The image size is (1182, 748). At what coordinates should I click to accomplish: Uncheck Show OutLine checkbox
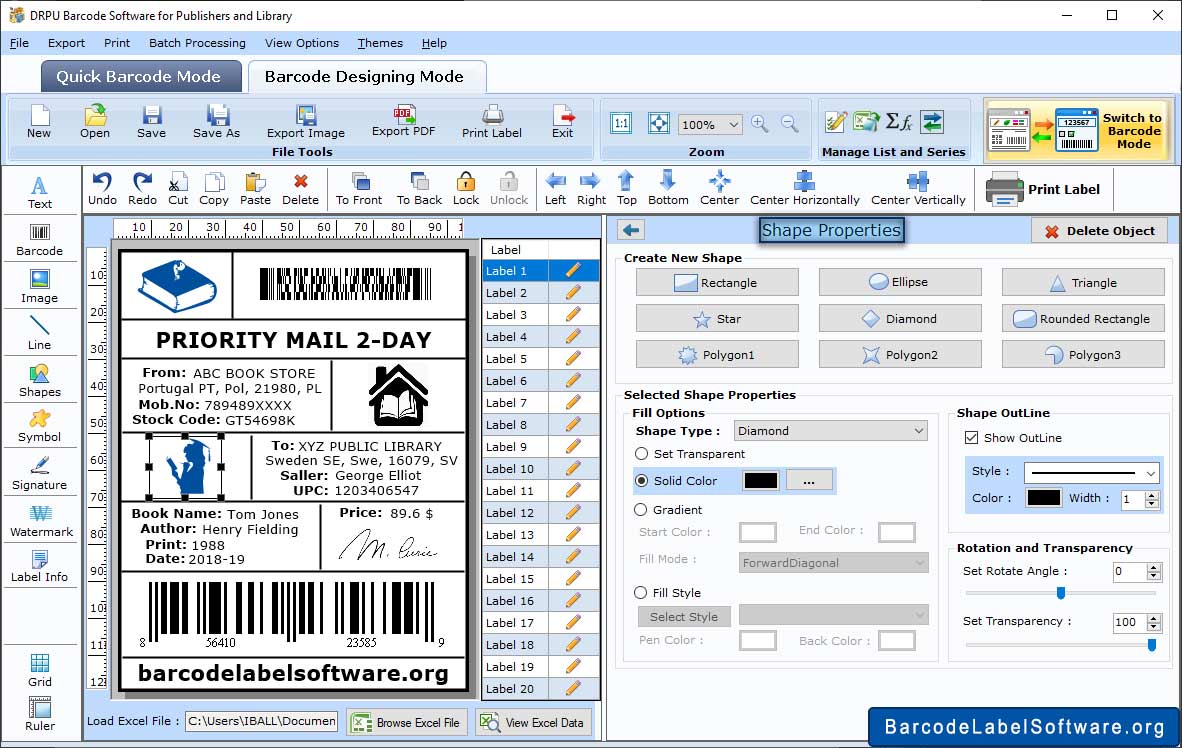pyautogui.click(x=972, y=437)
